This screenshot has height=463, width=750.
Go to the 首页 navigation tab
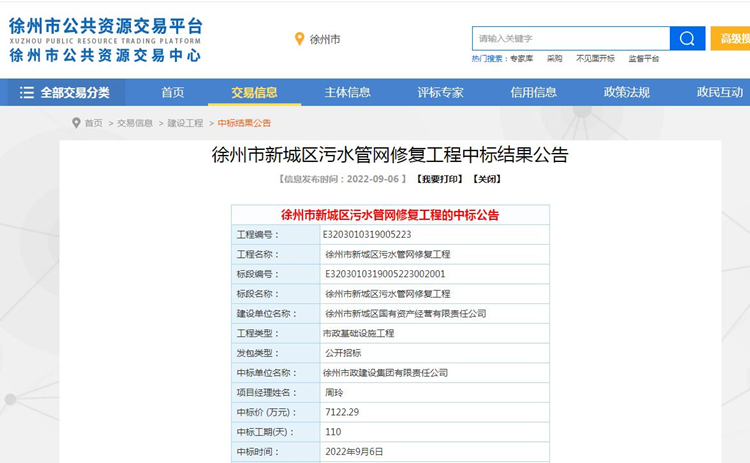[173, 92]
